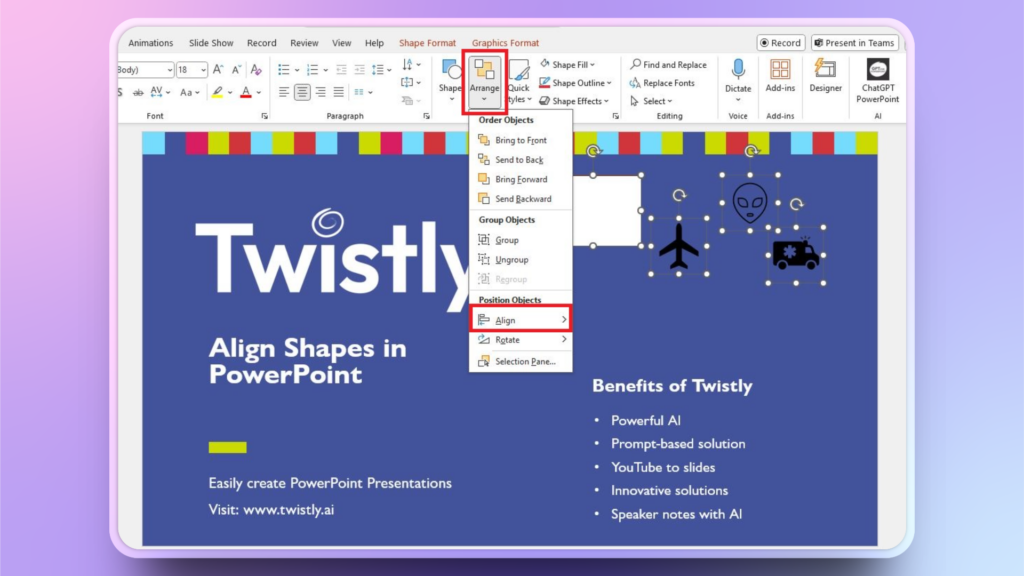Open Quick Styles gallery
Screen dimensions: 1024x576
(x=519, y=81)
